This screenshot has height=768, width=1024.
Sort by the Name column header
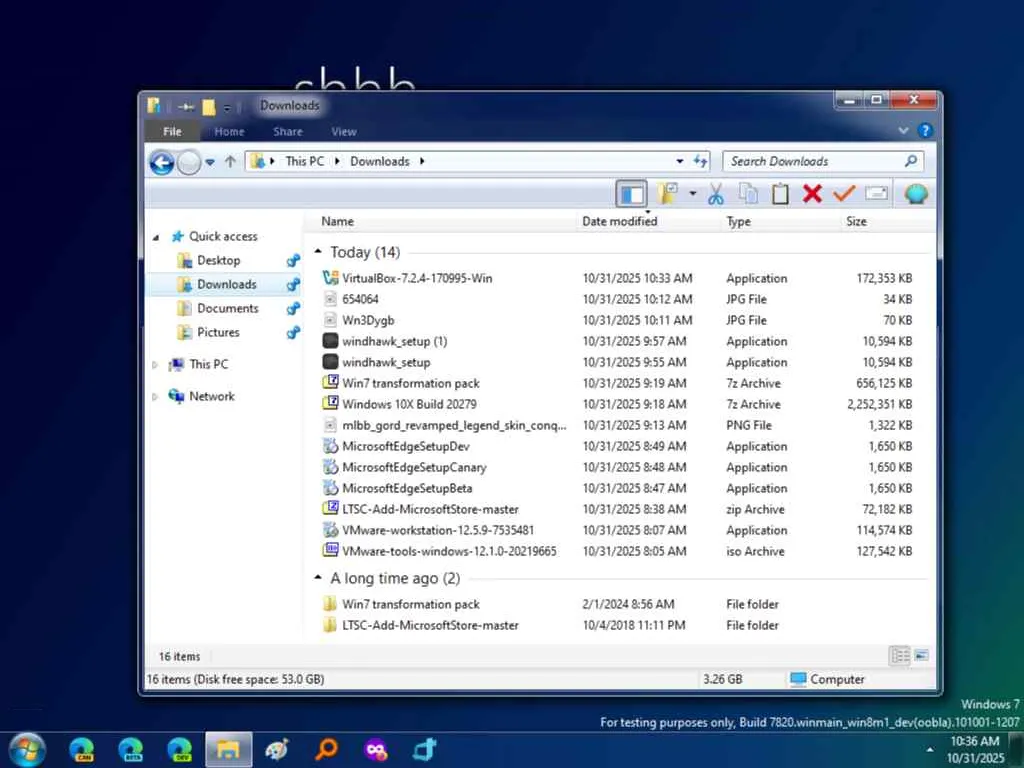pyautogui.click(x=337, y=221)
